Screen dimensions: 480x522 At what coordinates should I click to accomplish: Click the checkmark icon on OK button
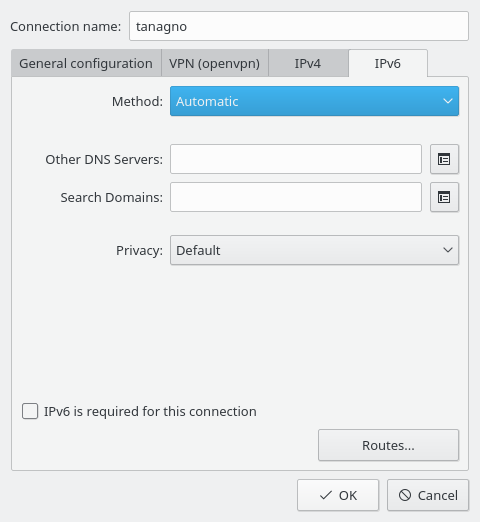pyautogui.click(x=326, y=495)
